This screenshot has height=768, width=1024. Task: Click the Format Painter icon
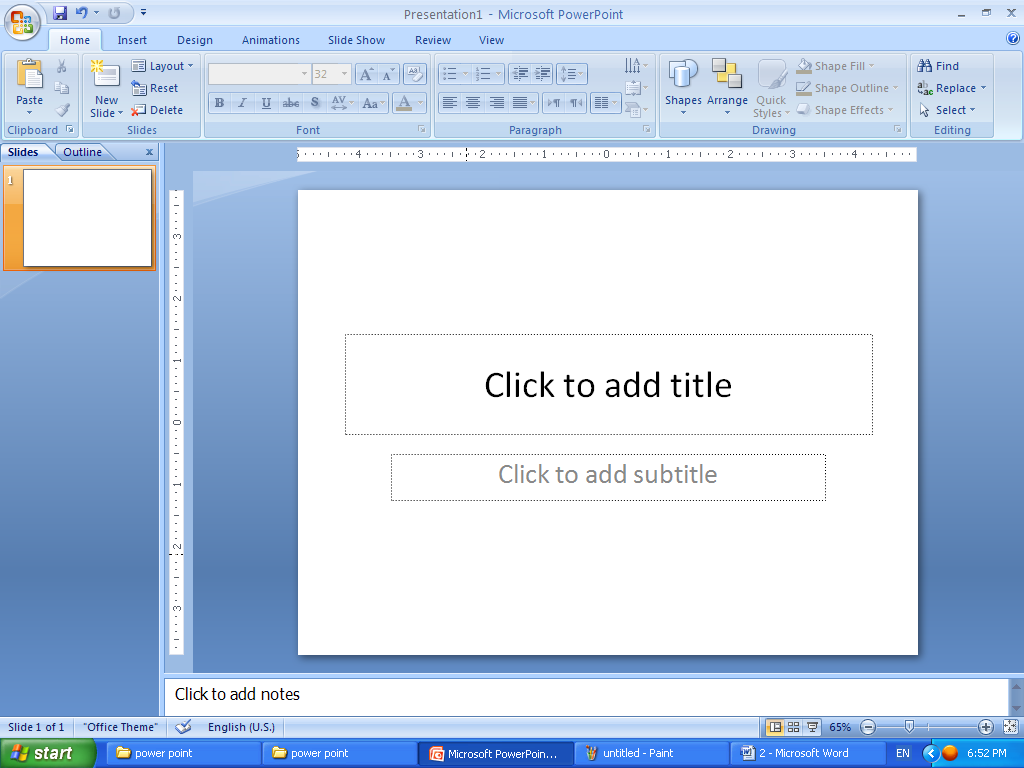pos(62,110)
